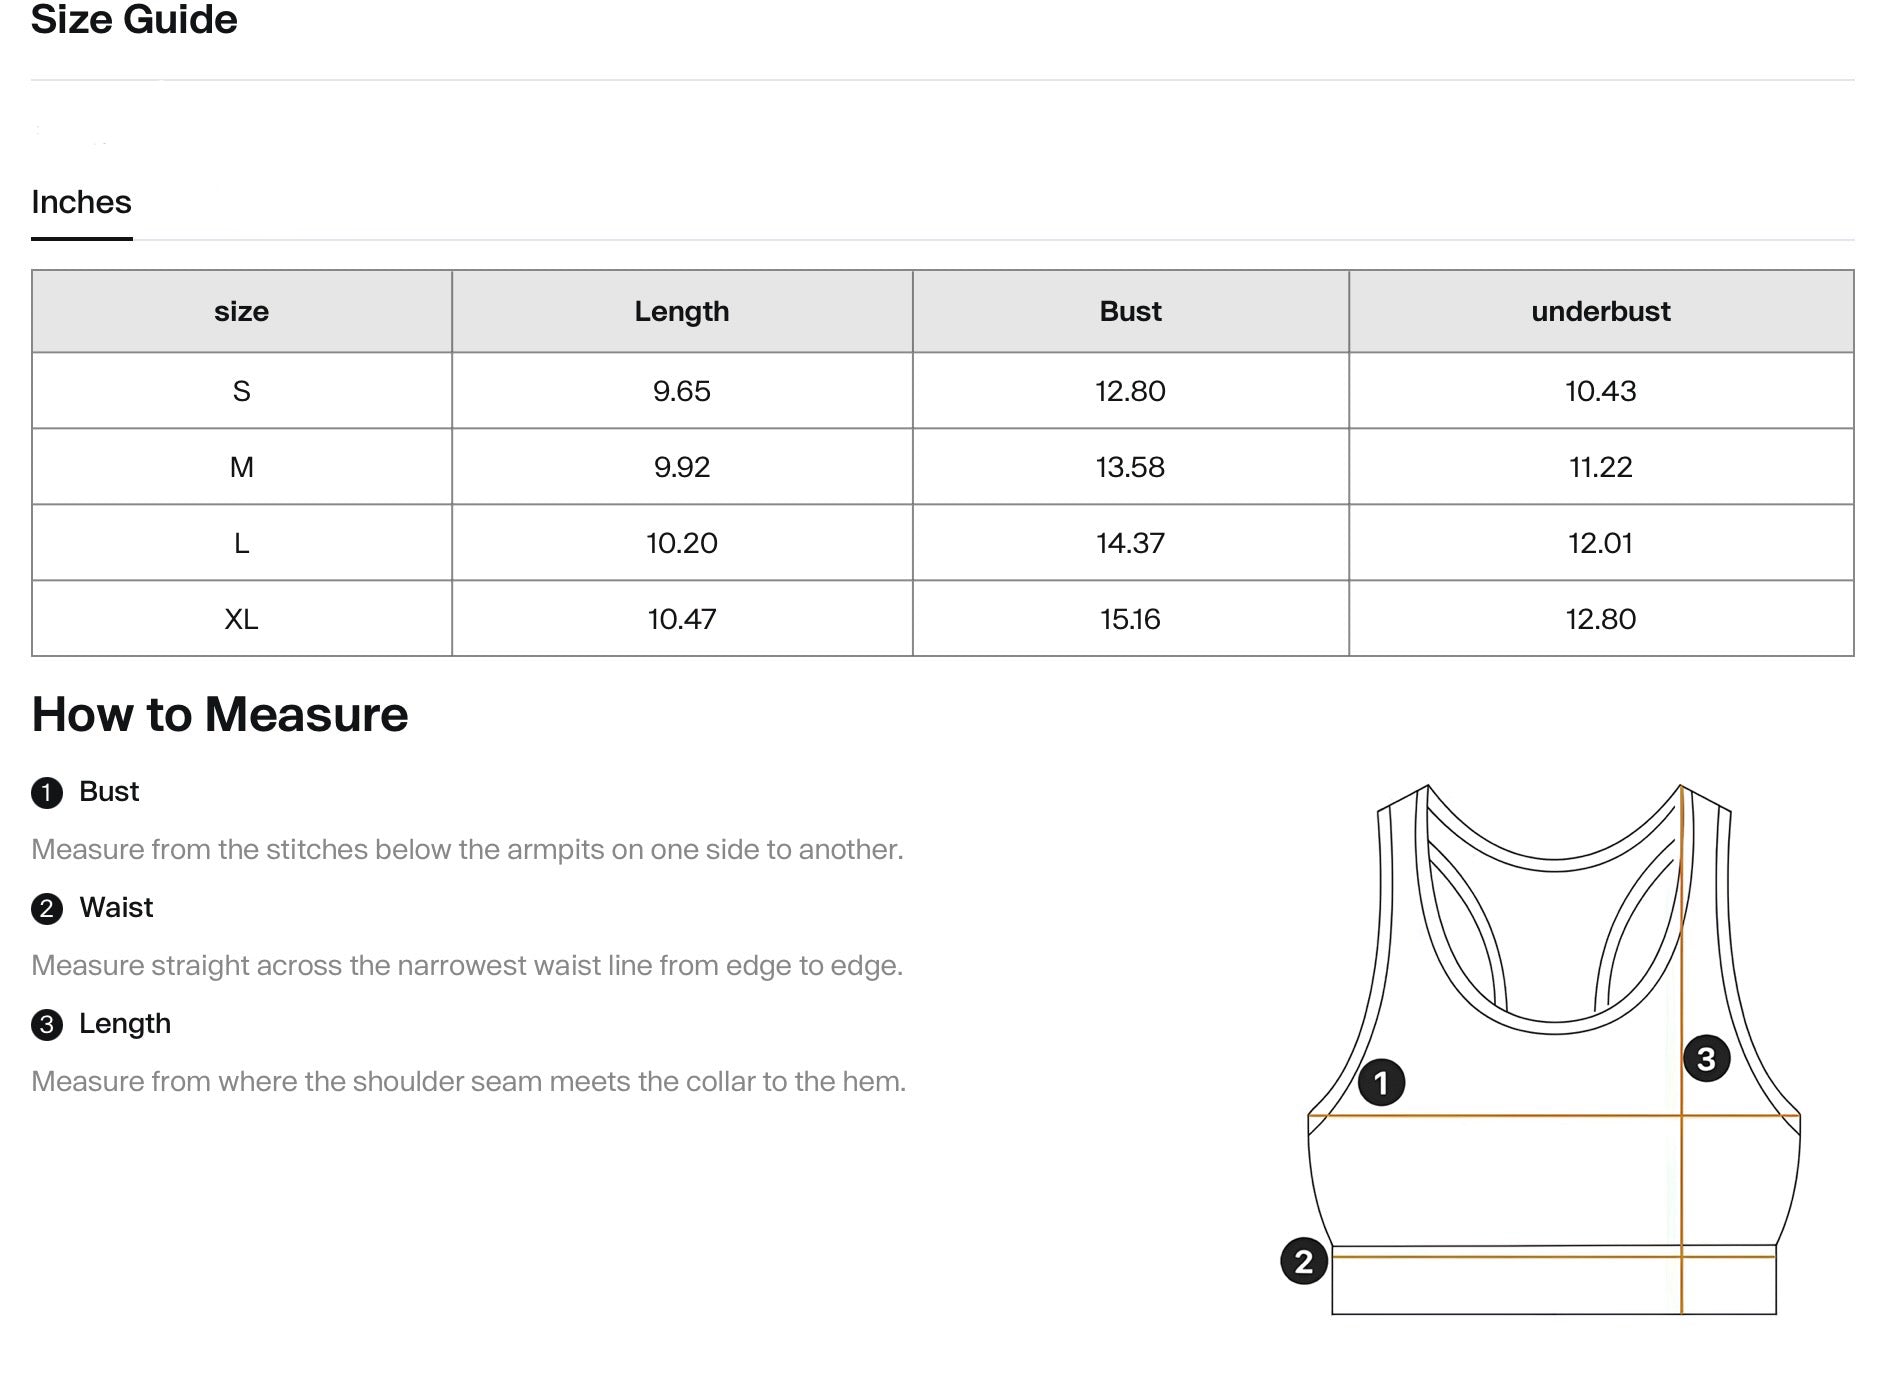The width and height of the screenshot is (1883, 1386).
Task: Click the 'Bust' measurement label
Action: (x=109, y=792)
